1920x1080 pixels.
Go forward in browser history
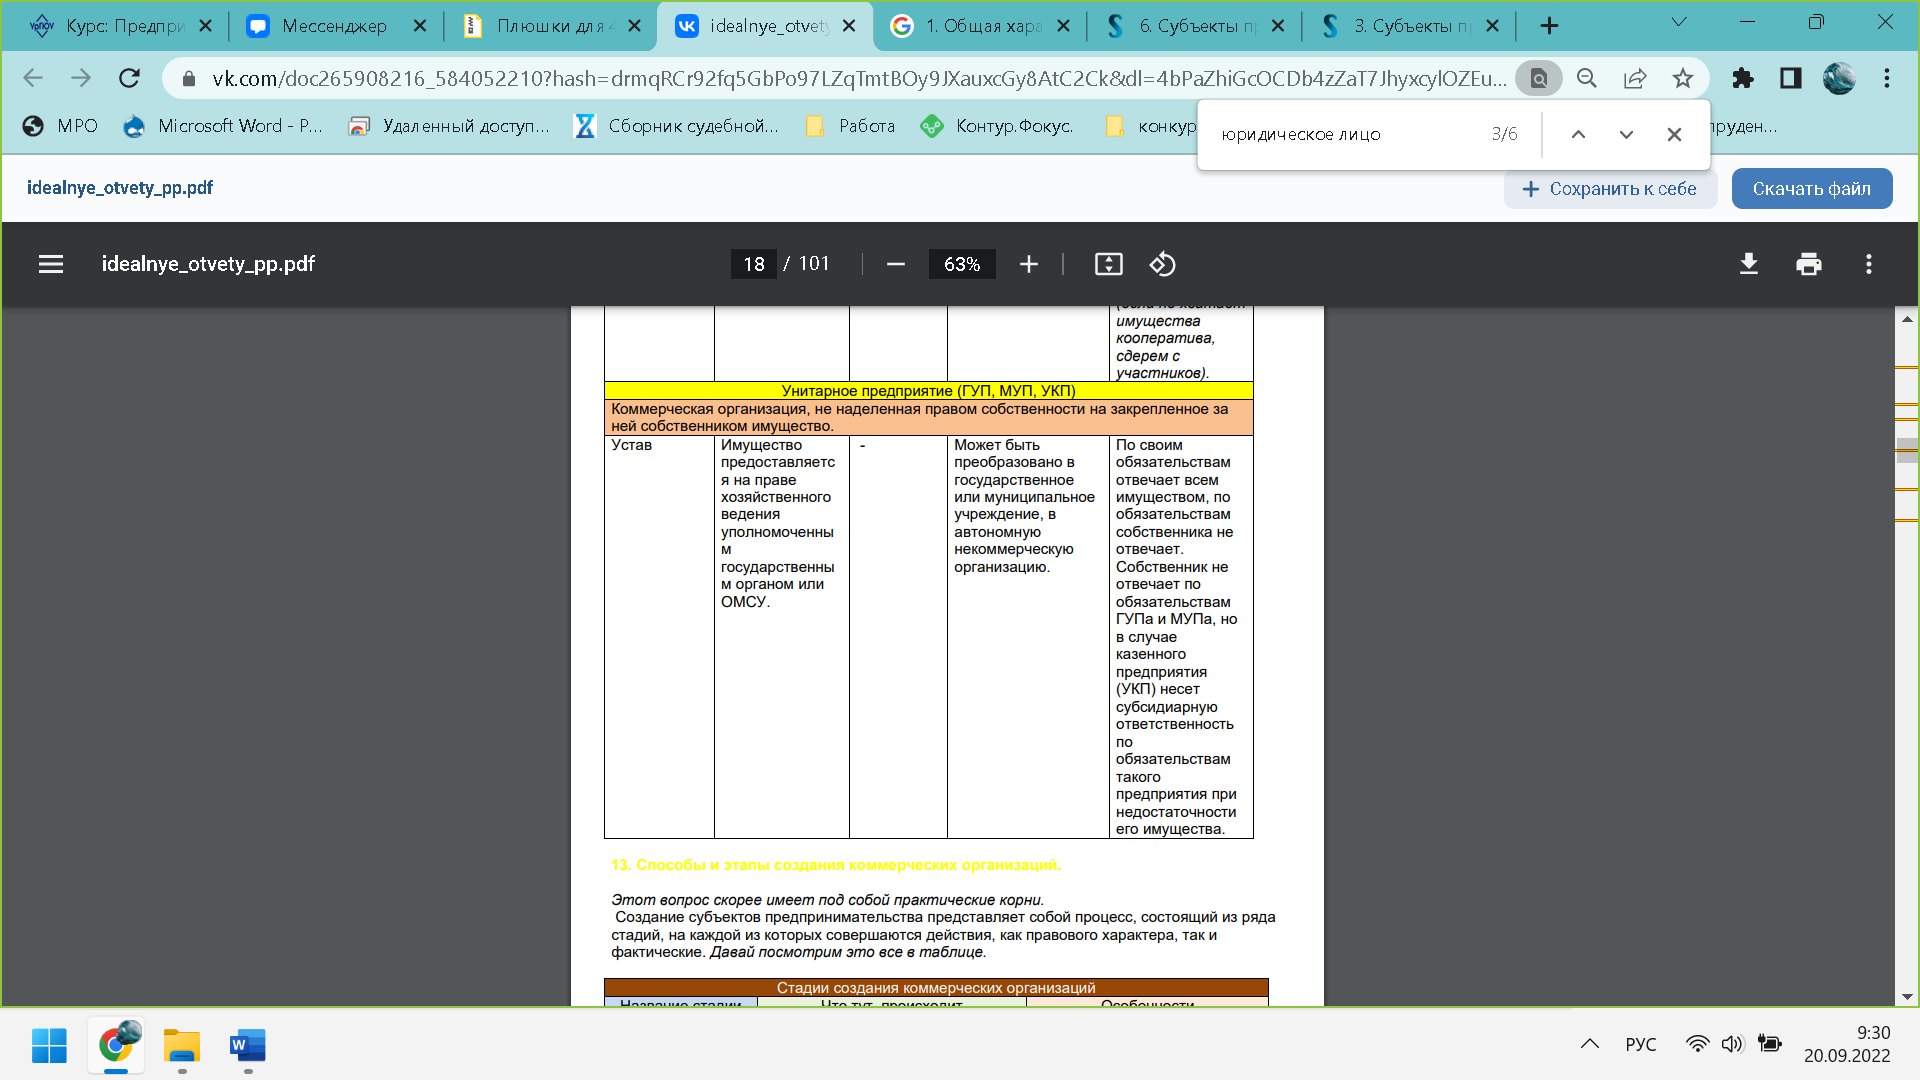81,78
